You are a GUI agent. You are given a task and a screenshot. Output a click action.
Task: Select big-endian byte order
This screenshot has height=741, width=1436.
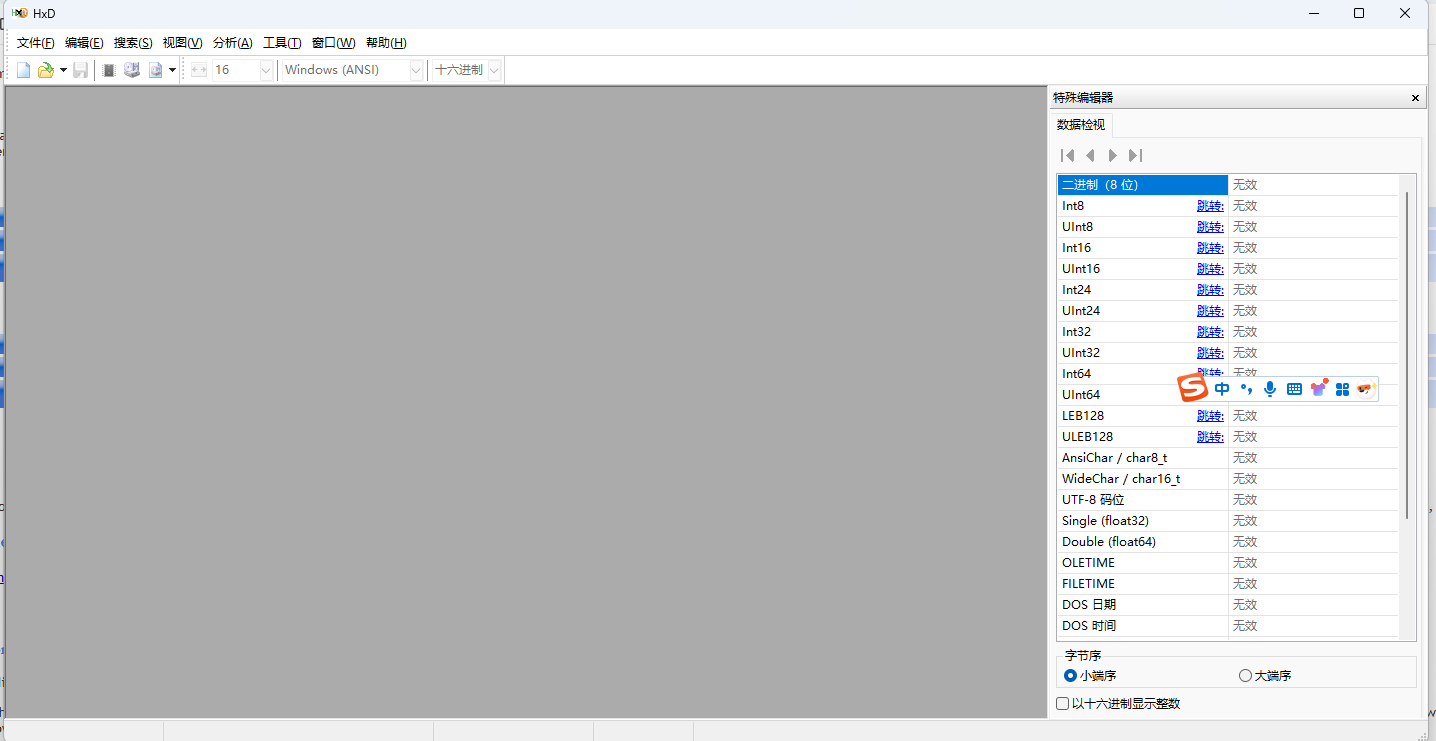click(1245, 675)
